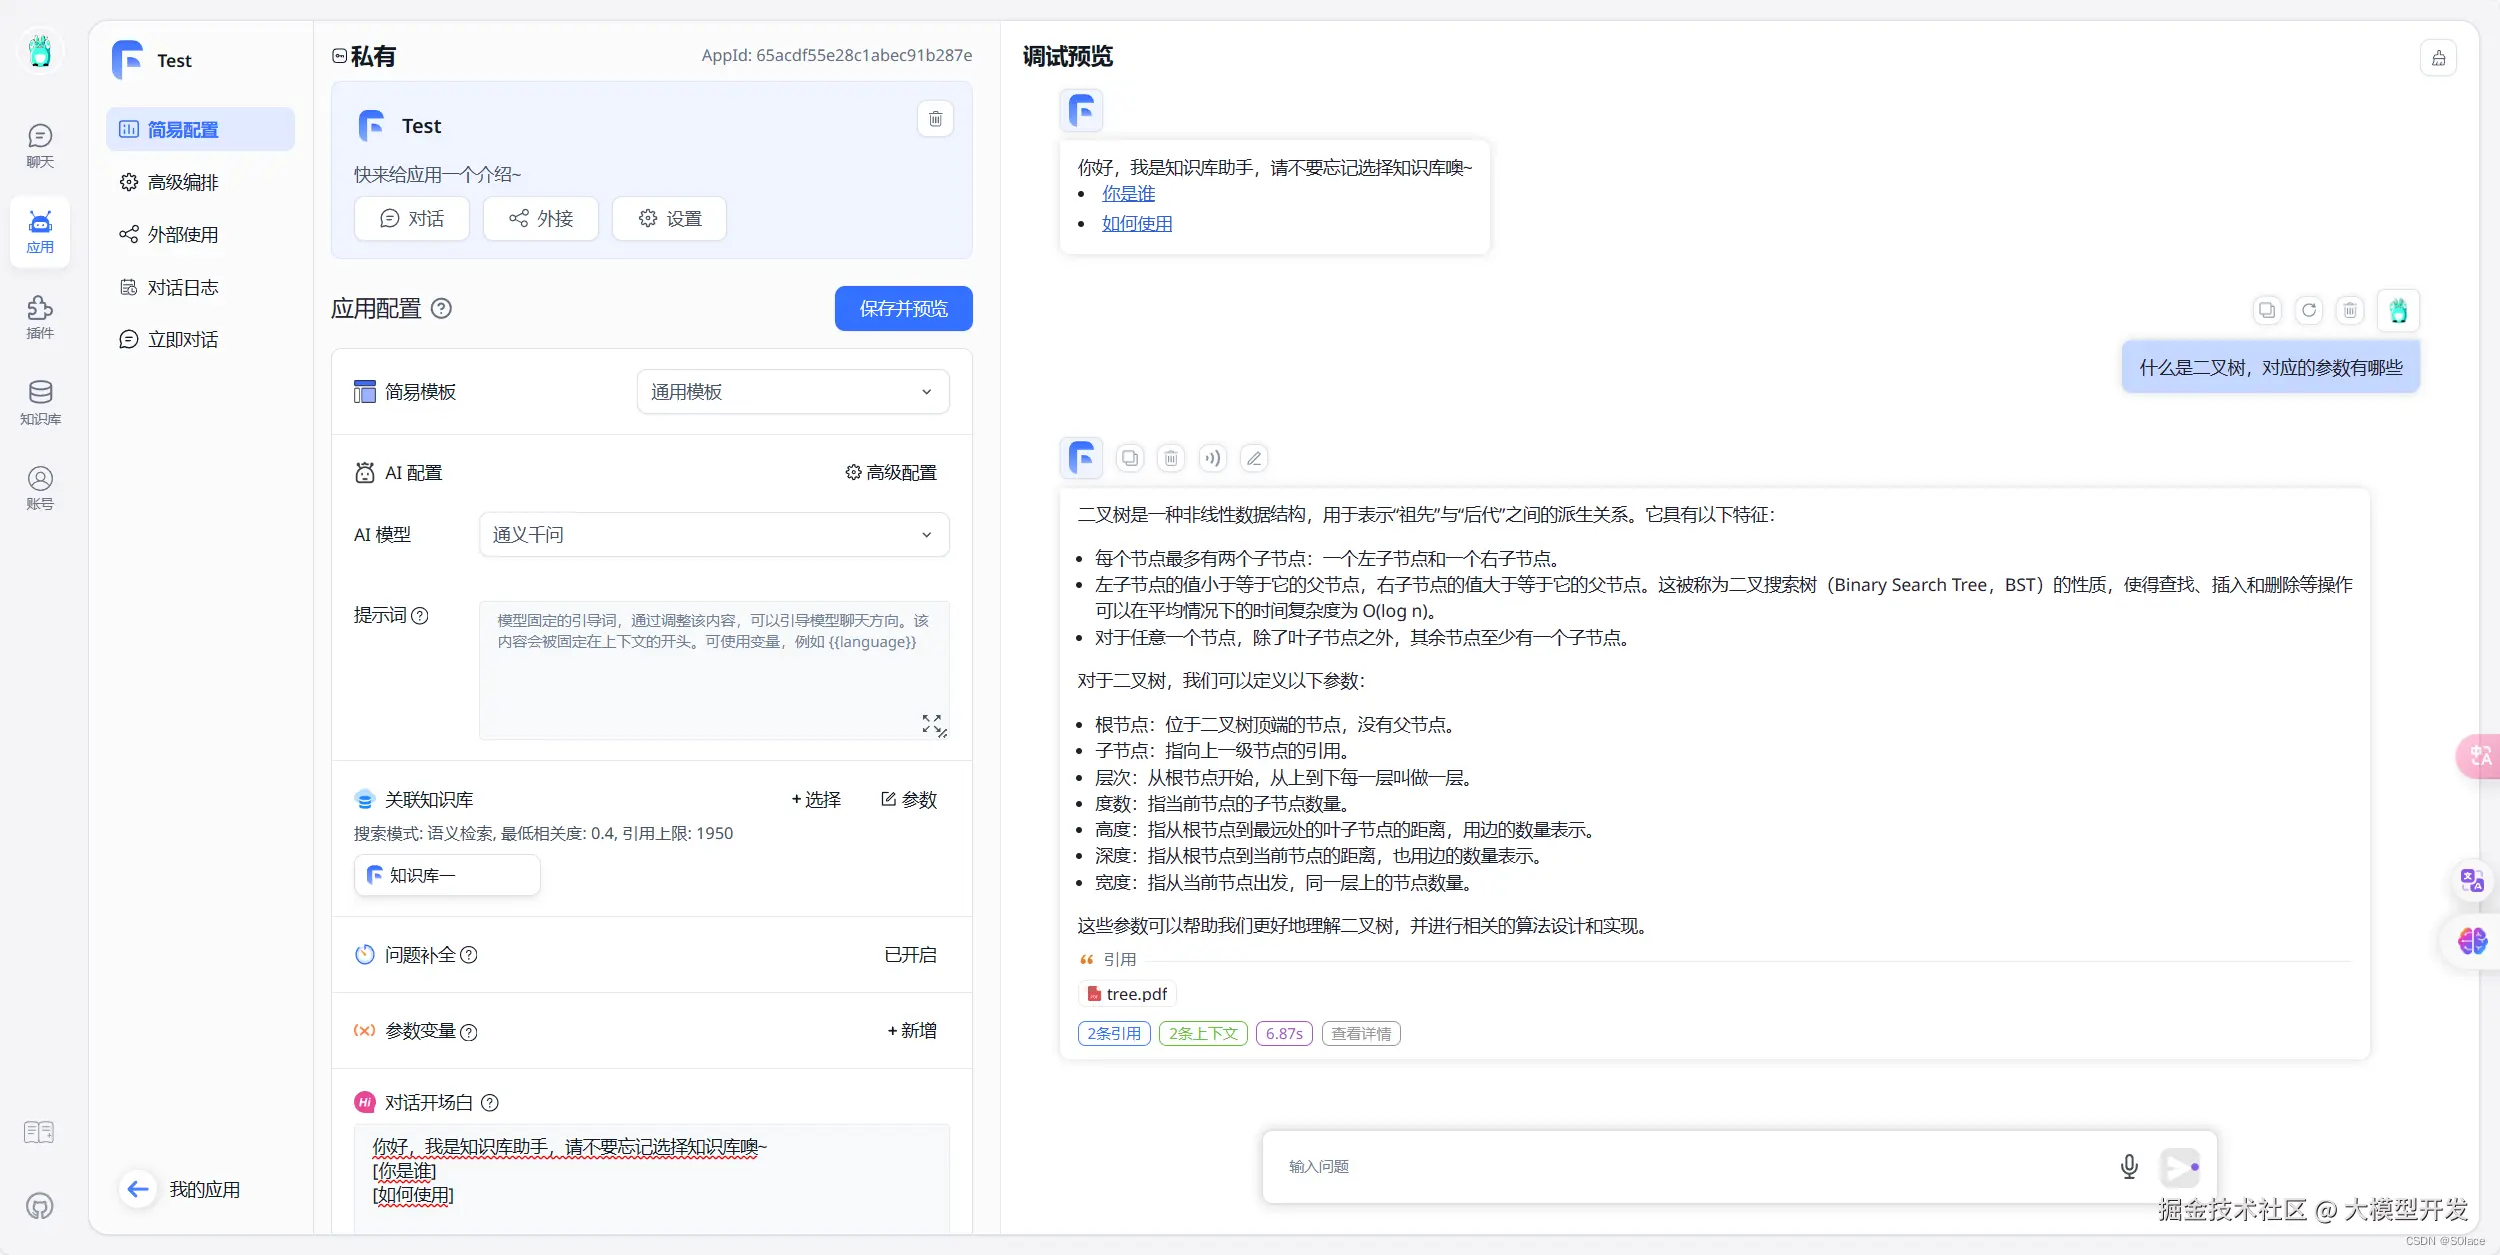The height and width of the screenshot is (1255, 2500).
Task: Click the microphone icon in input box
Action: coord(2129,1166)
